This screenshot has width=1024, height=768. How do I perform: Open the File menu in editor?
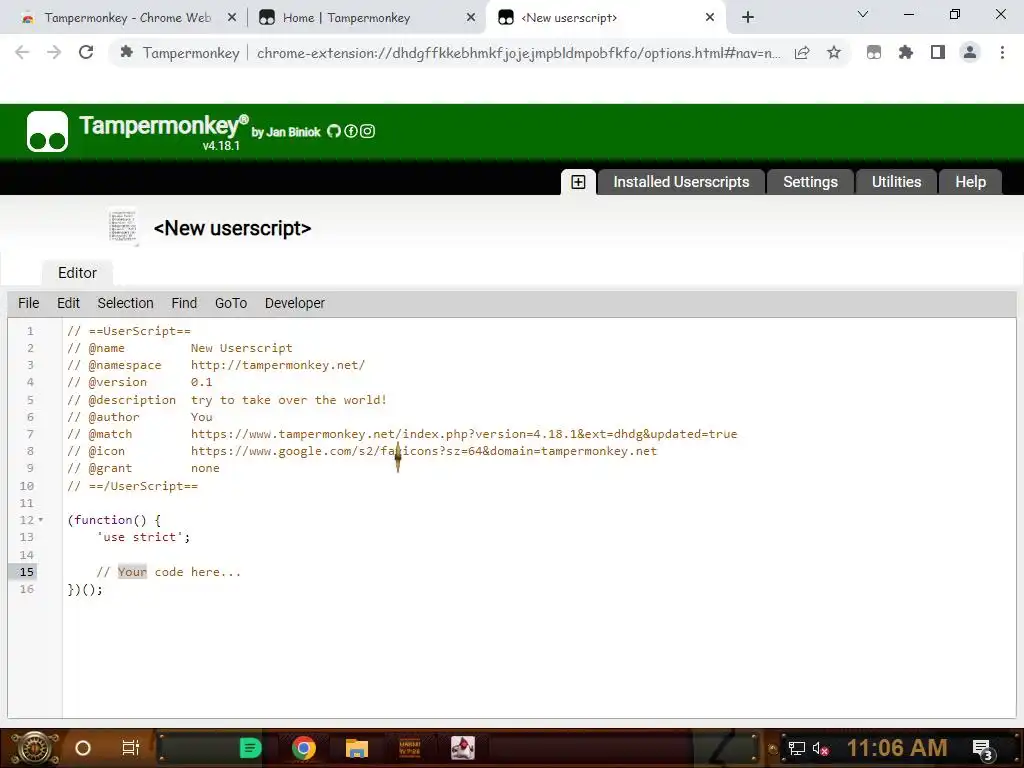29,303
